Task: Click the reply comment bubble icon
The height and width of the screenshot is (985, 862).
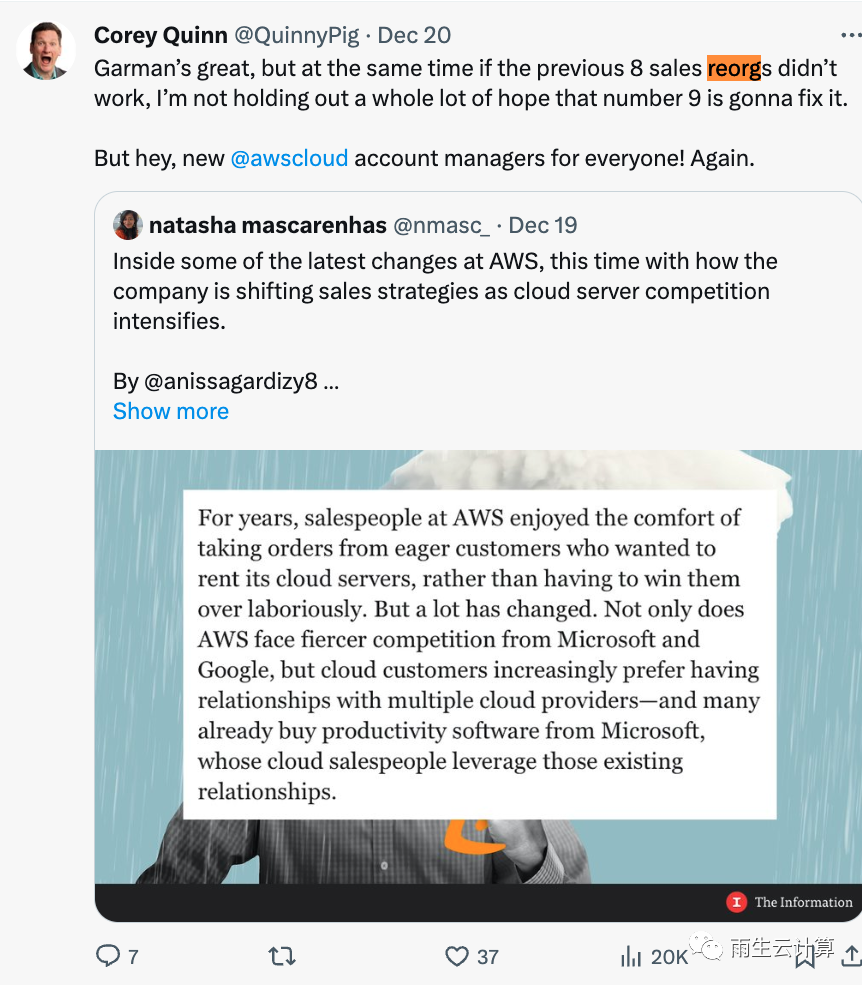Action: (x=108, y=956)
